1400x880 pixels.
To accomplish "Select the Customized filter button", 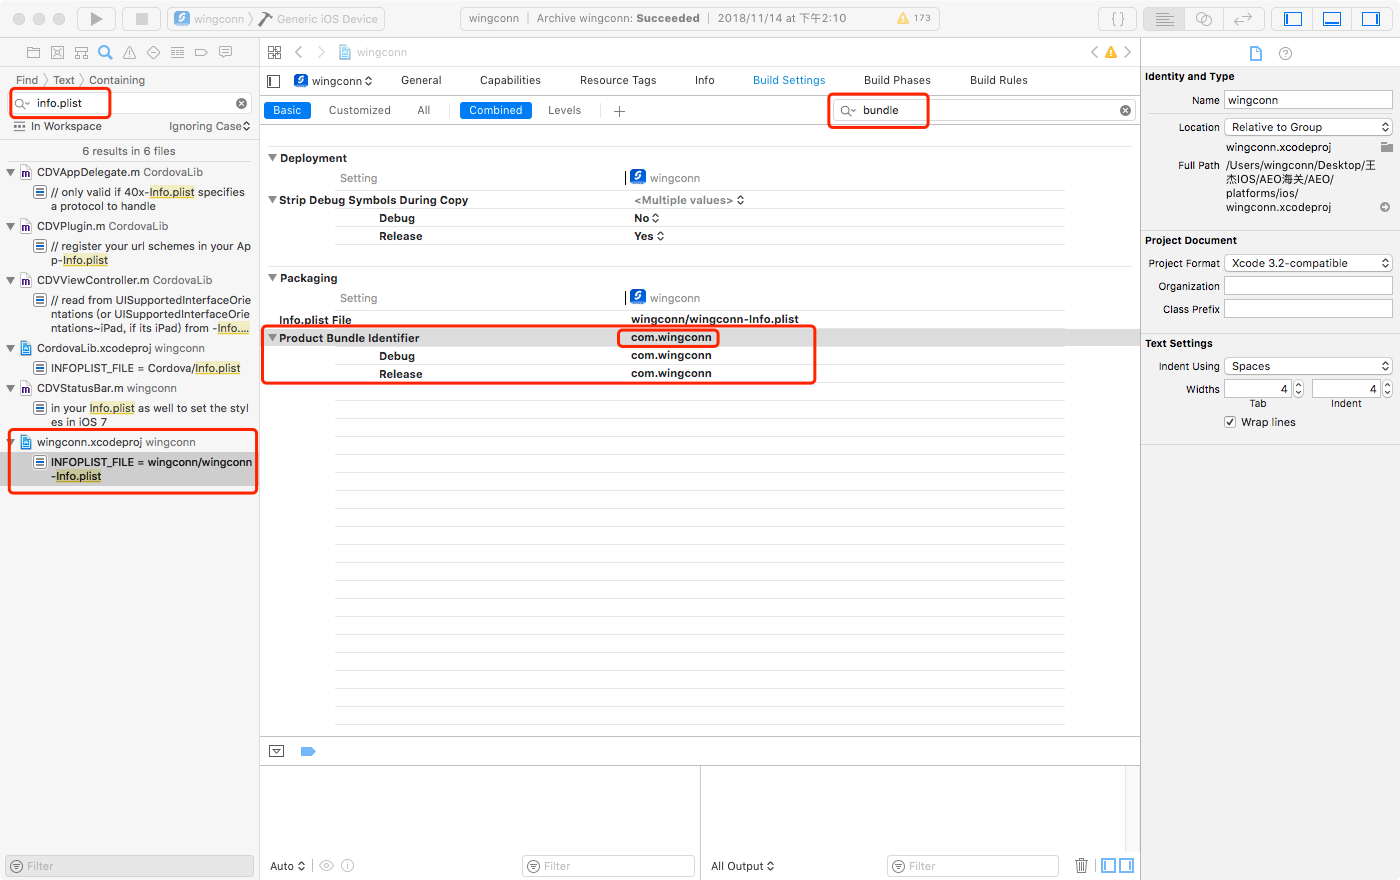I will (x=360, y=110).
